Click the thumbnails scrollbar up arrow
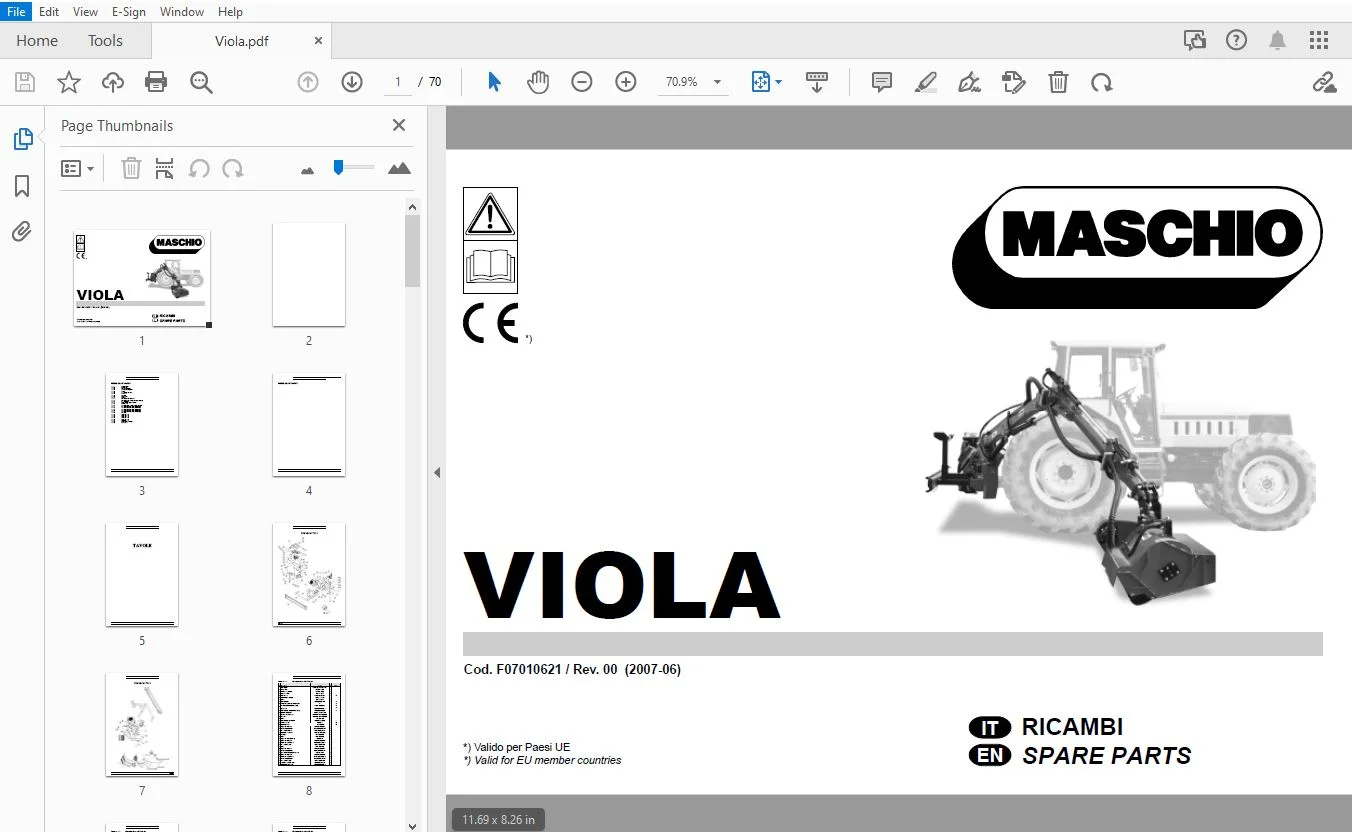This screenshot has width=1352, height=832. tap(412, 206)
